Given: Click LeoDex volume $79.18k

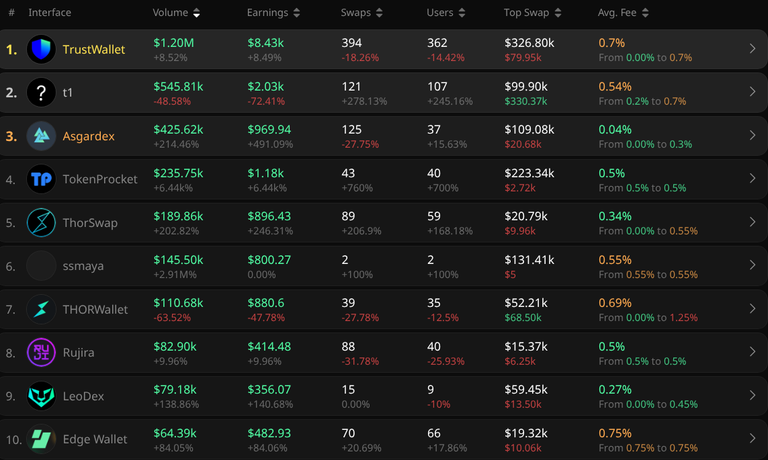Looking at the screenshot, I should point(175,390).
